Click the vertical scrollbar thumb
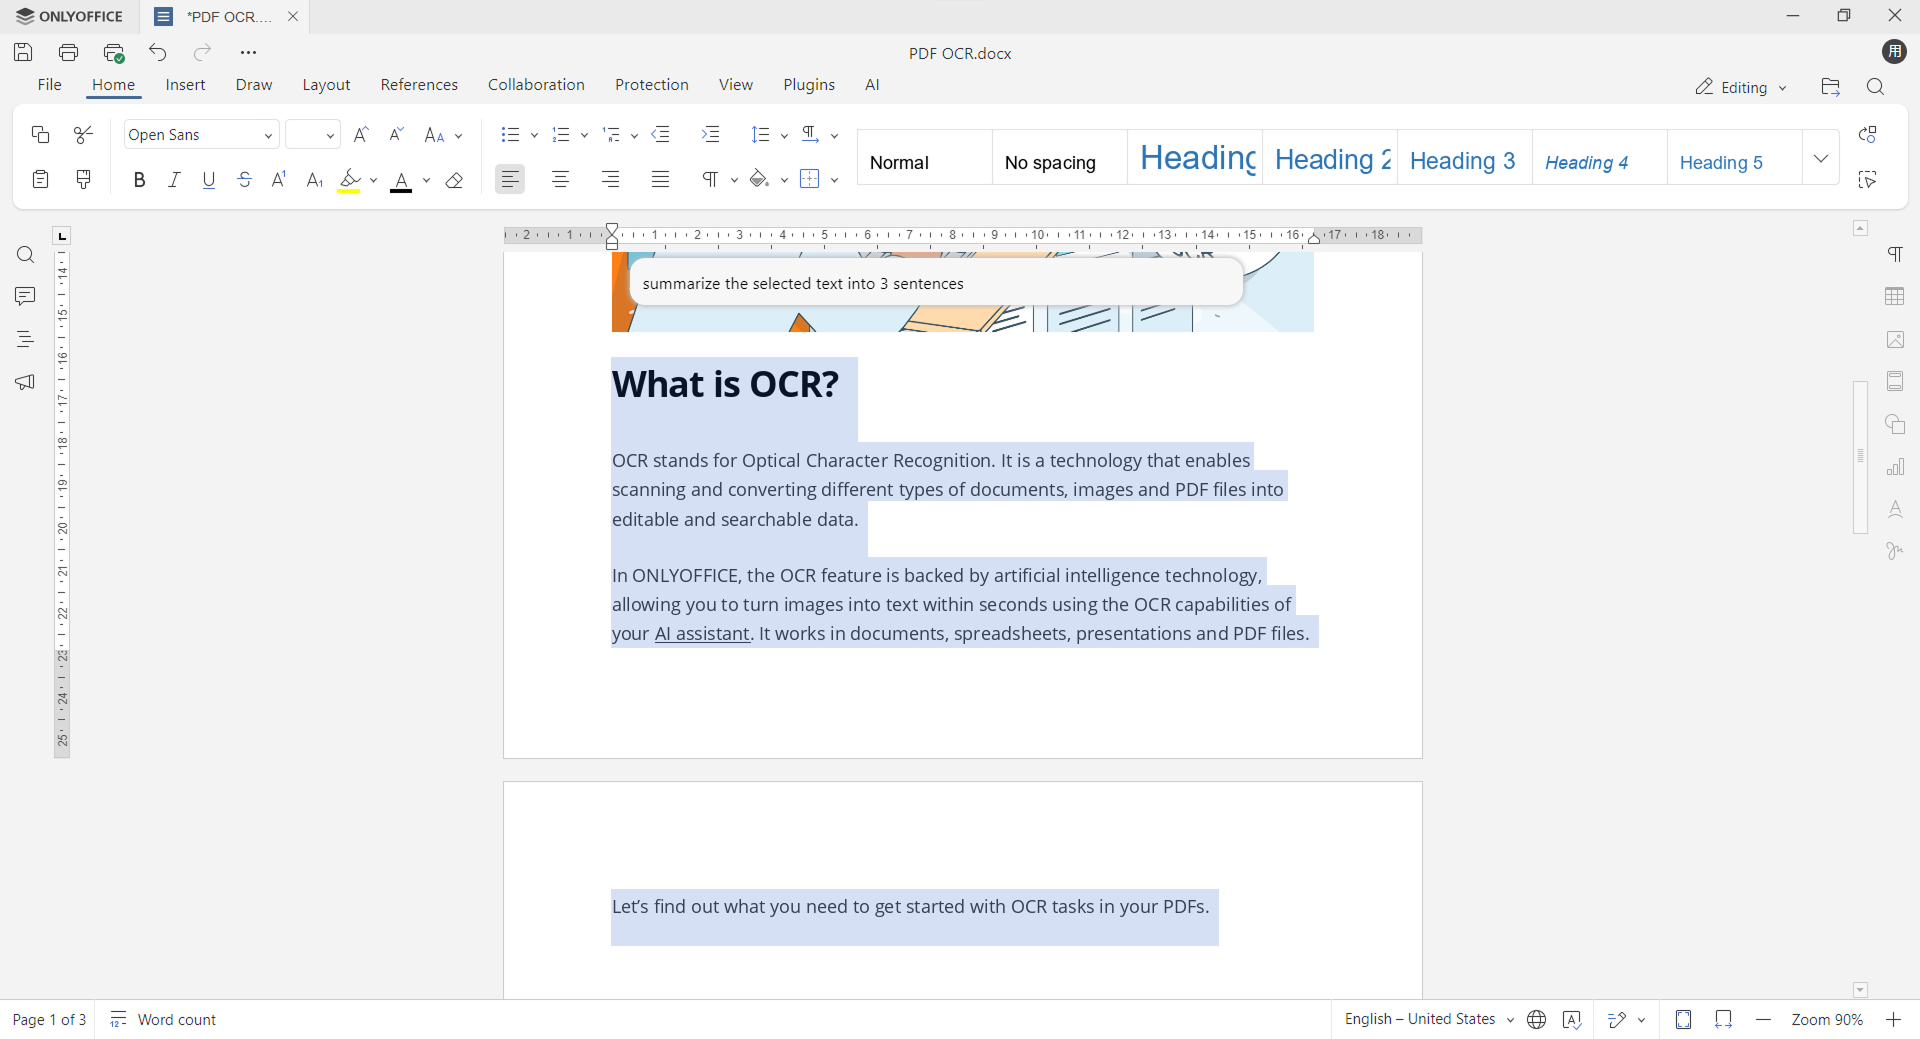Viewport: 1920px width, 1039px height. click(1861, 457)
